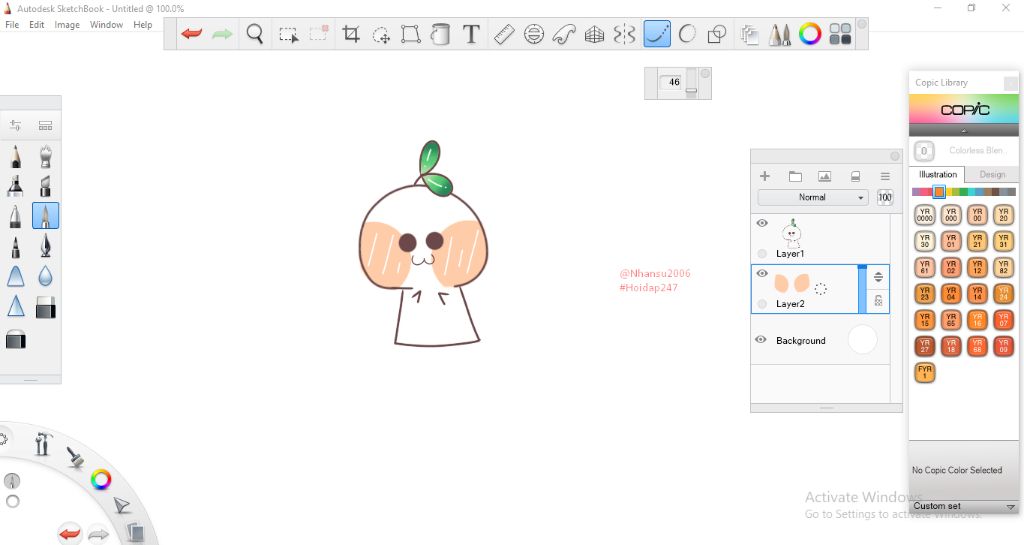Open the Edit menu
Viewport: 1024px width, 545px height.
(x=37, y=25)
